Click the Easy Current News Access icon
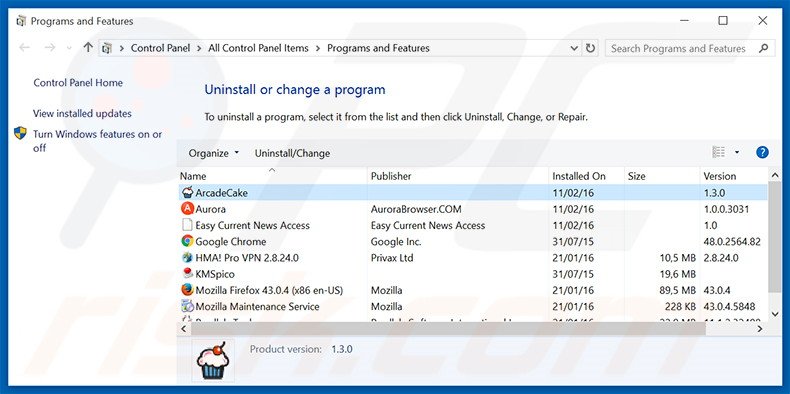This screenshot has width=790, height=394. (187, 225)
